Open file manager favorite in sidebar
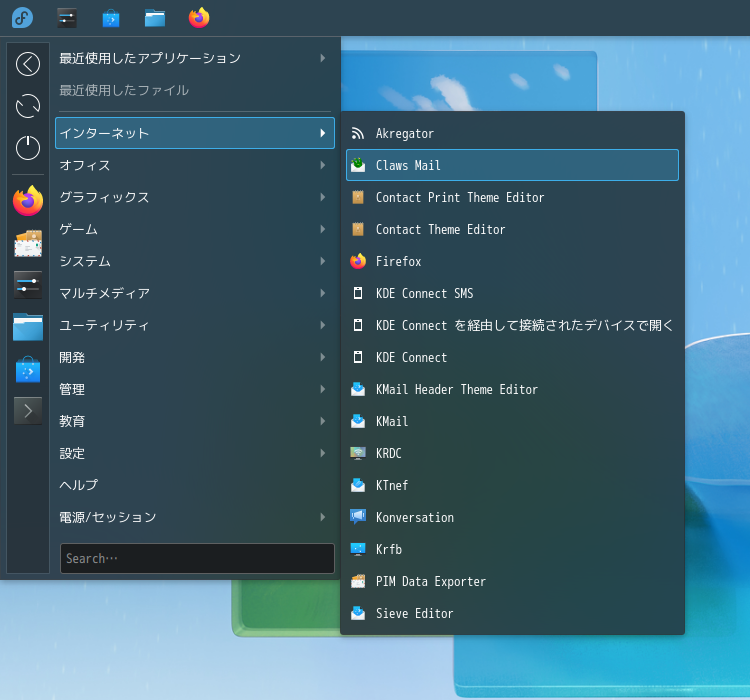Image resolution: width=750 pixels, height=700 pixels. coord(28,327)
